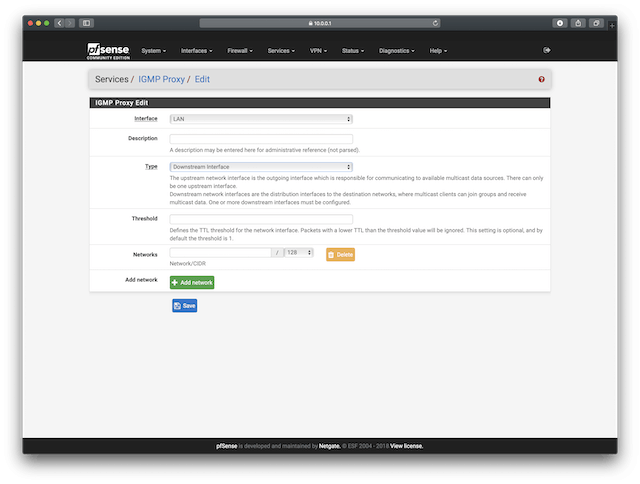Open the Status menu
The height and width of the screenshot is (484, 640).
point(353,51)
